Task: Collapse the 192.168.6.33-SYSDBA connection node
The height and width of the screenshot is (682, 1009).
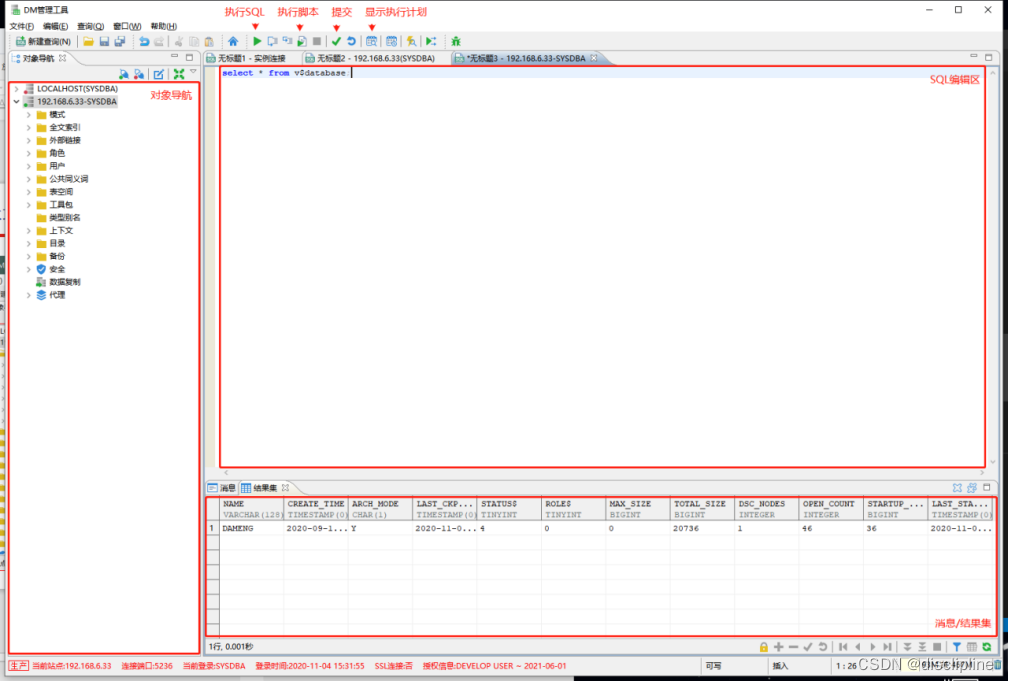Action: (17, 102)
